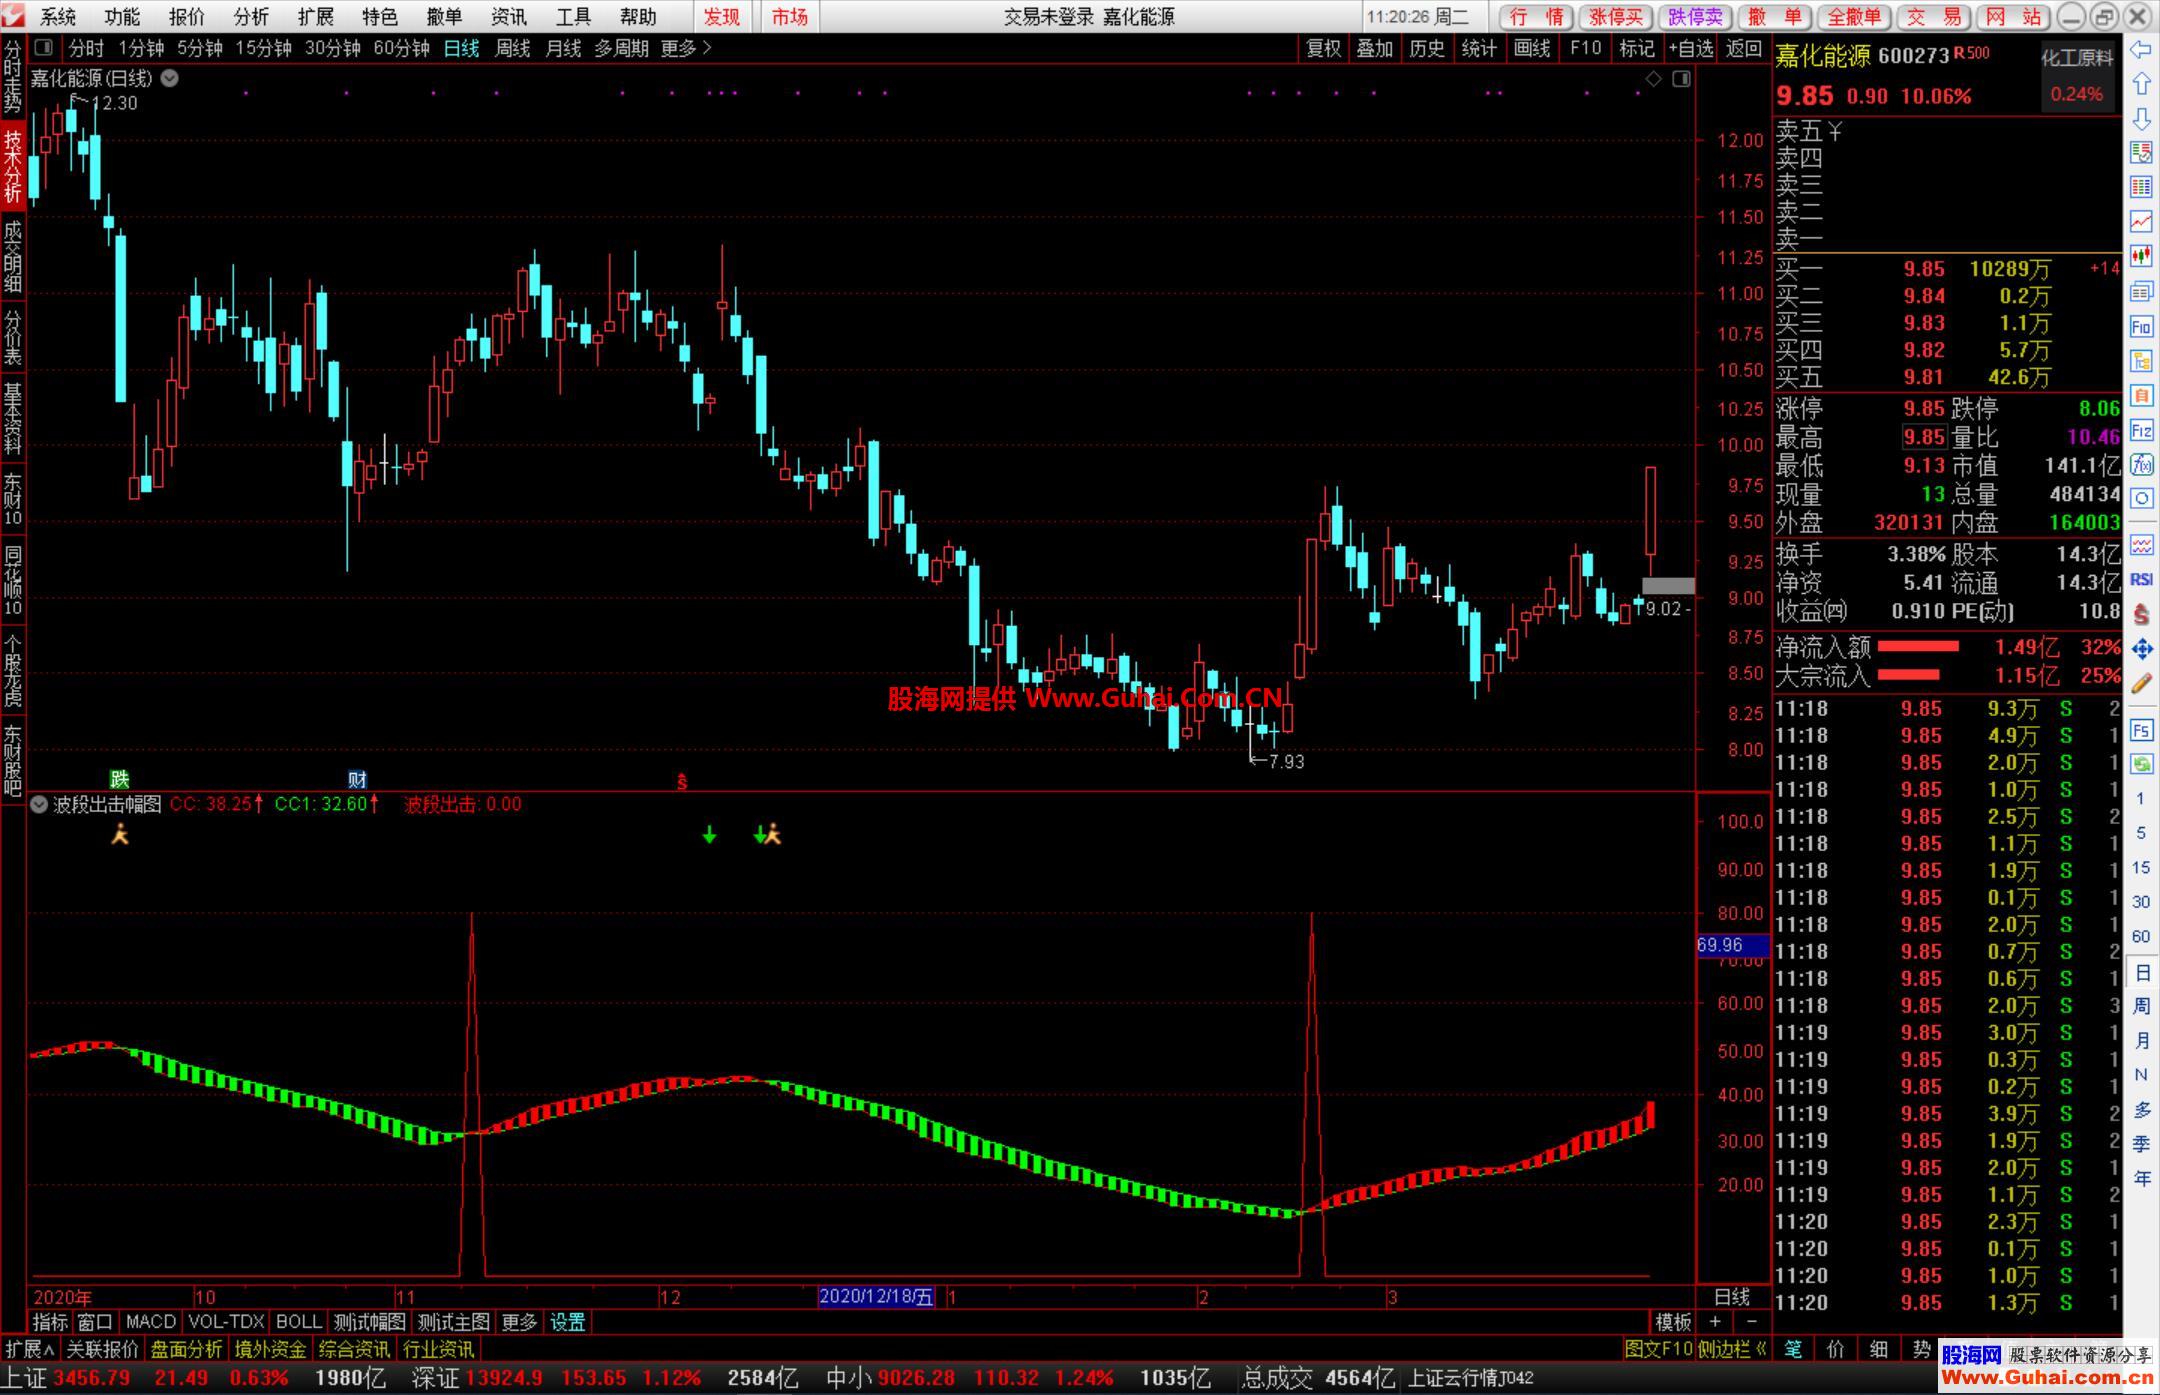Click the RSI indicator icon in sidebar
The width and height of the screenshot is (2160, 1395).
coord(2141,580)
